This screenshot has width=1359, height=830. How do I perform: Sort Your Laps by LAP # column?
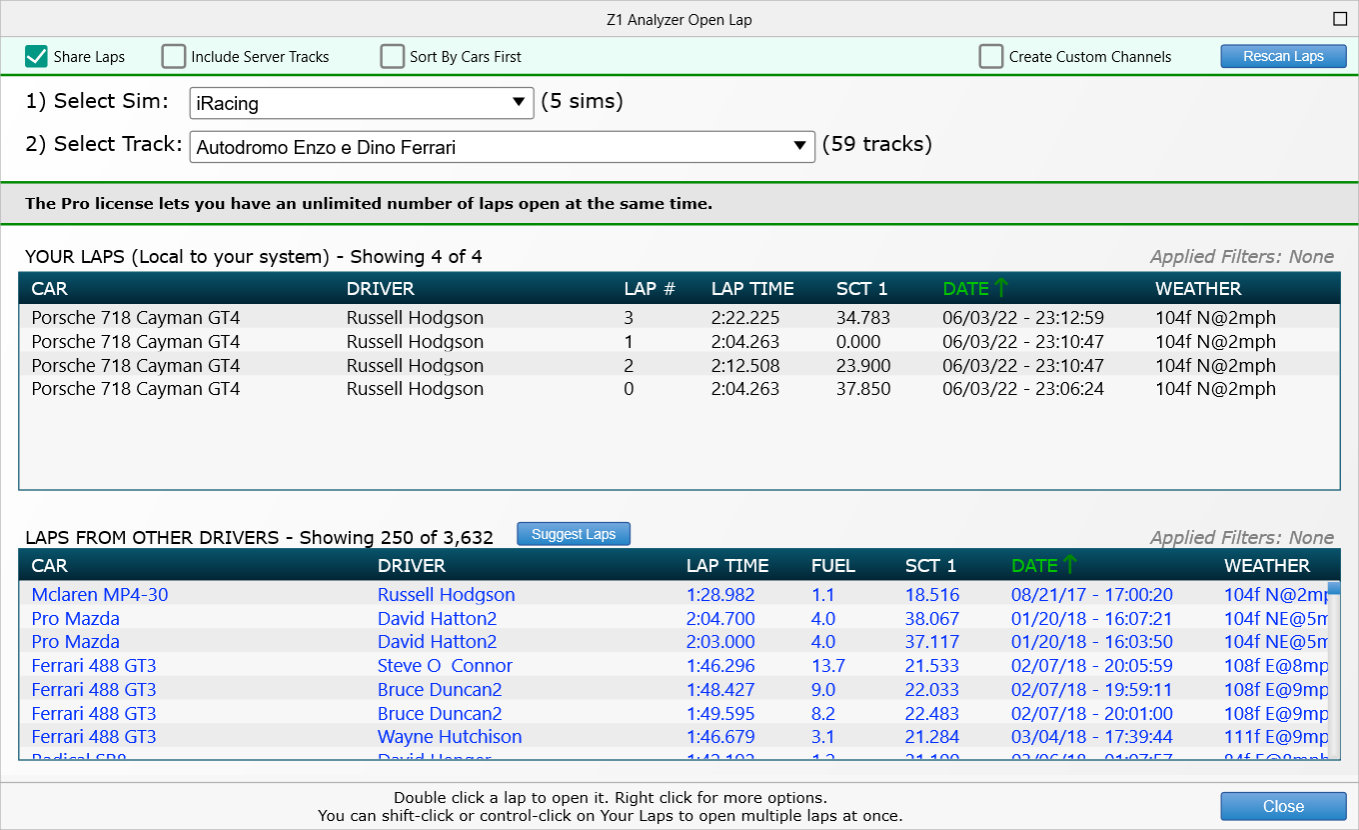[650, 289]
